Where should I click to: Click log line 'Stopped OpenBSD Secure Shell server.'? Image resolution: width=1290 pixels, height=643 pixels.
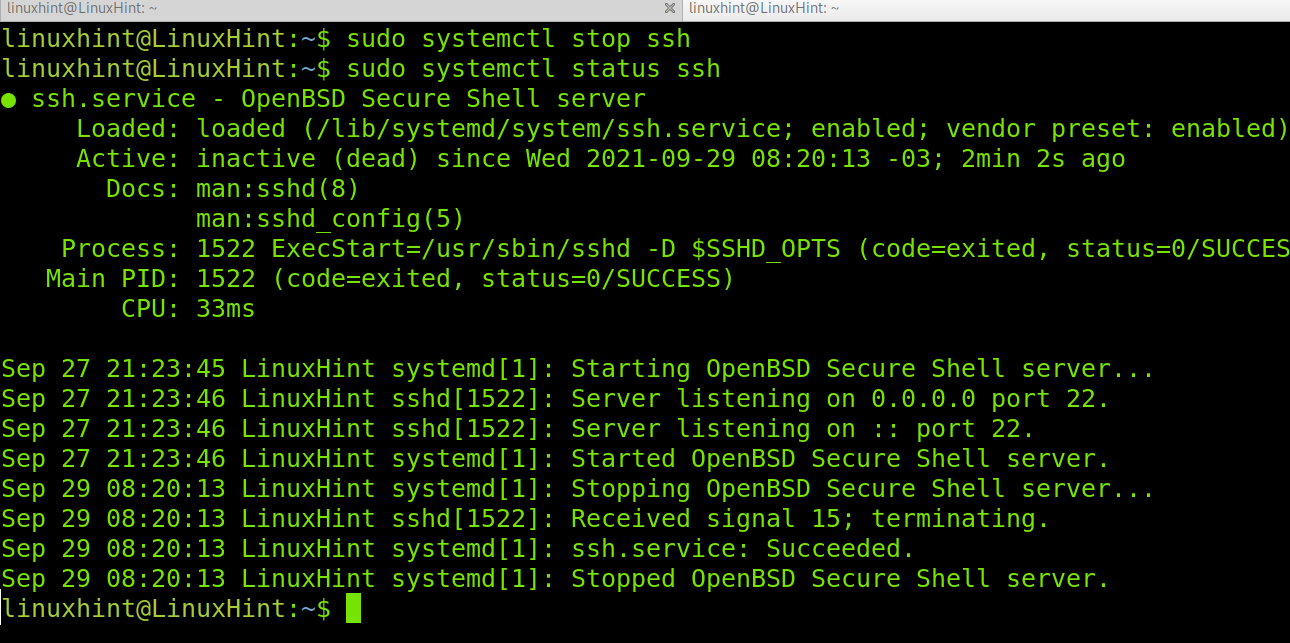[556, 579]
